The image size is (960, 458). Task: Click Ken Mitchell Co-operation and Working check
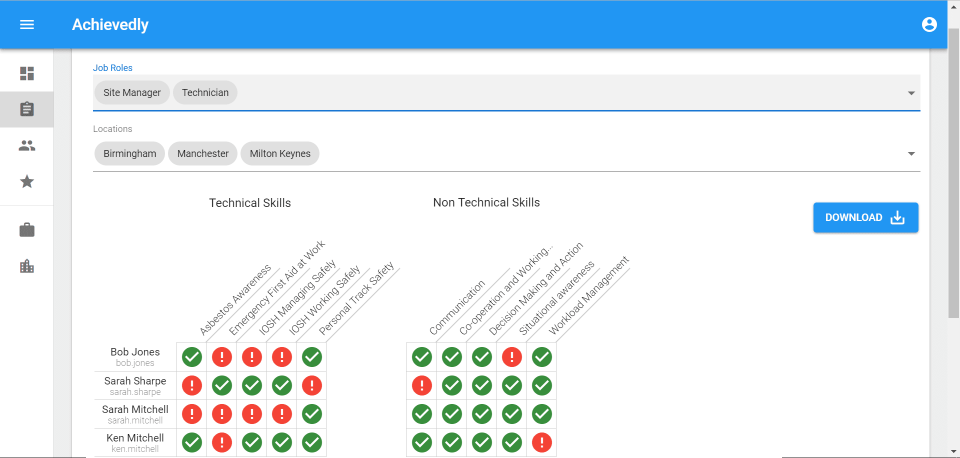pos(452,442)
